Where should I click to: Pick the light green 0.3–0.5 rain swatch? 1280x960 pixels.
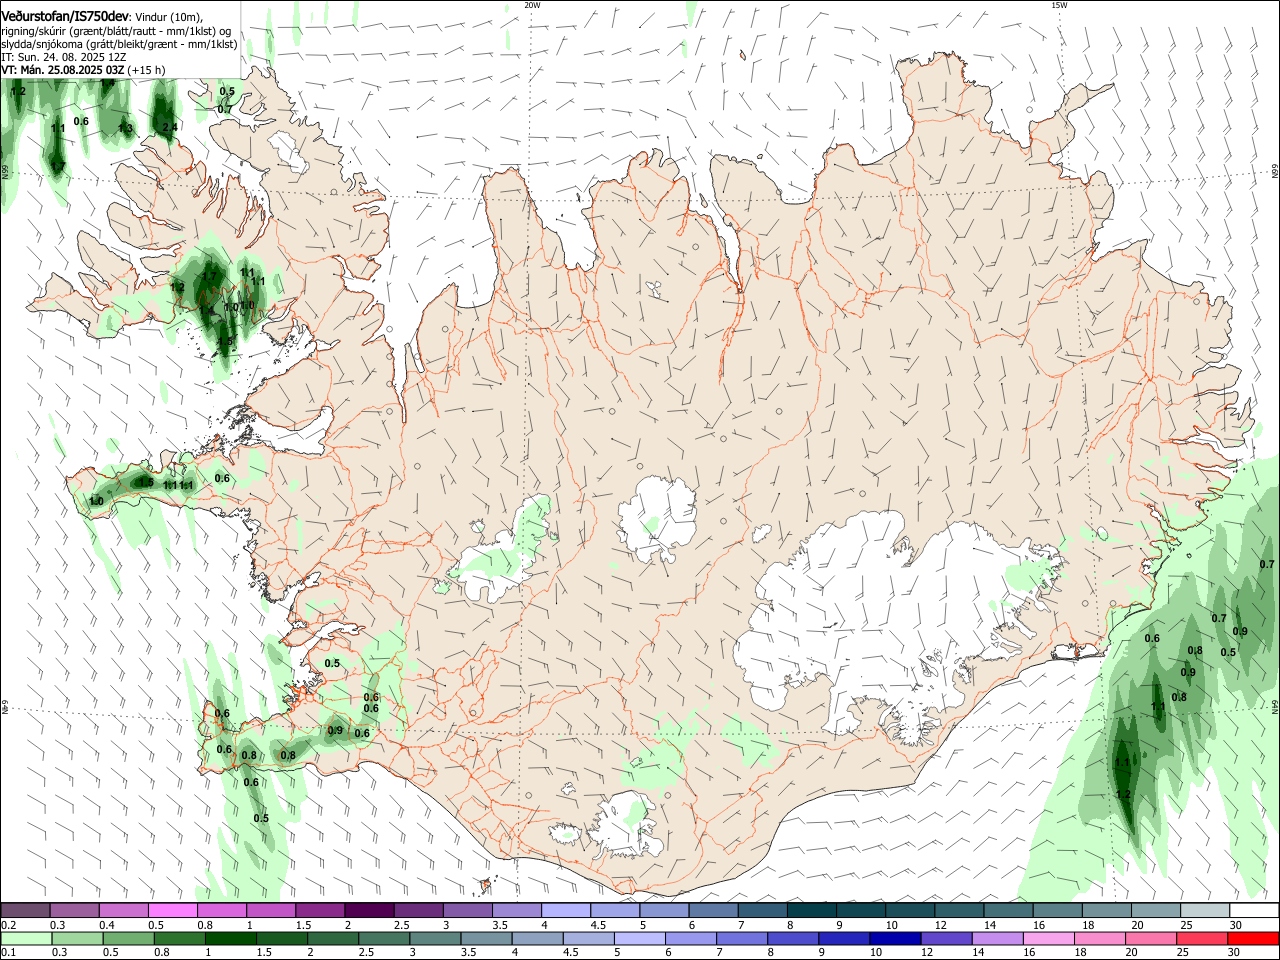click(77, 939)
